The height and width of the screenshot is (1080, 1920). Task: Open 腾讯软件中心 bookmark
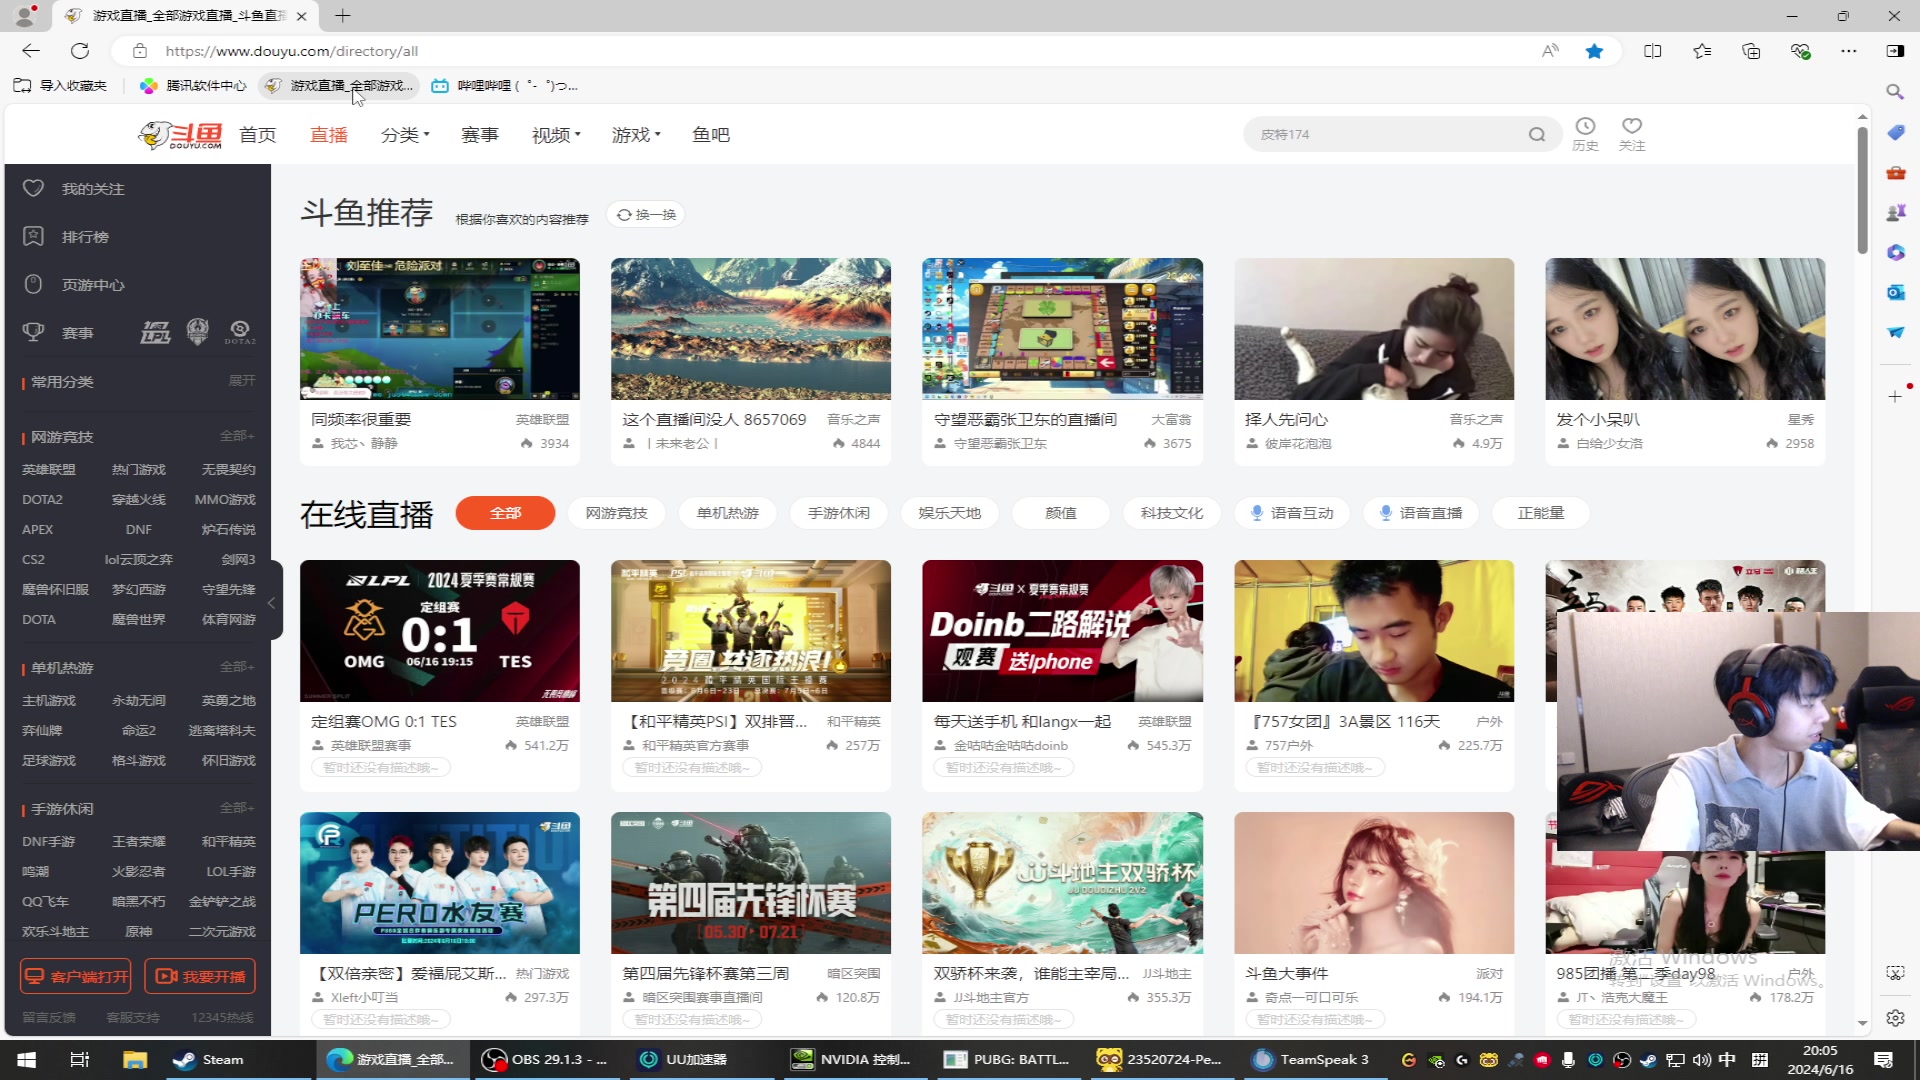click(193, 86)
